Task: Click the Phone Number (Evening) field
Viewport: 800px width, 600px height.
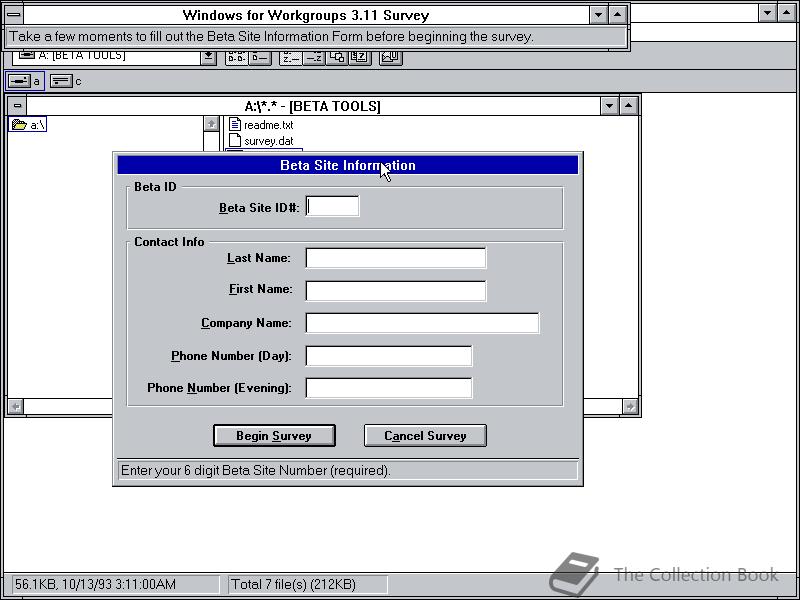Action: (x=389, y=388)
